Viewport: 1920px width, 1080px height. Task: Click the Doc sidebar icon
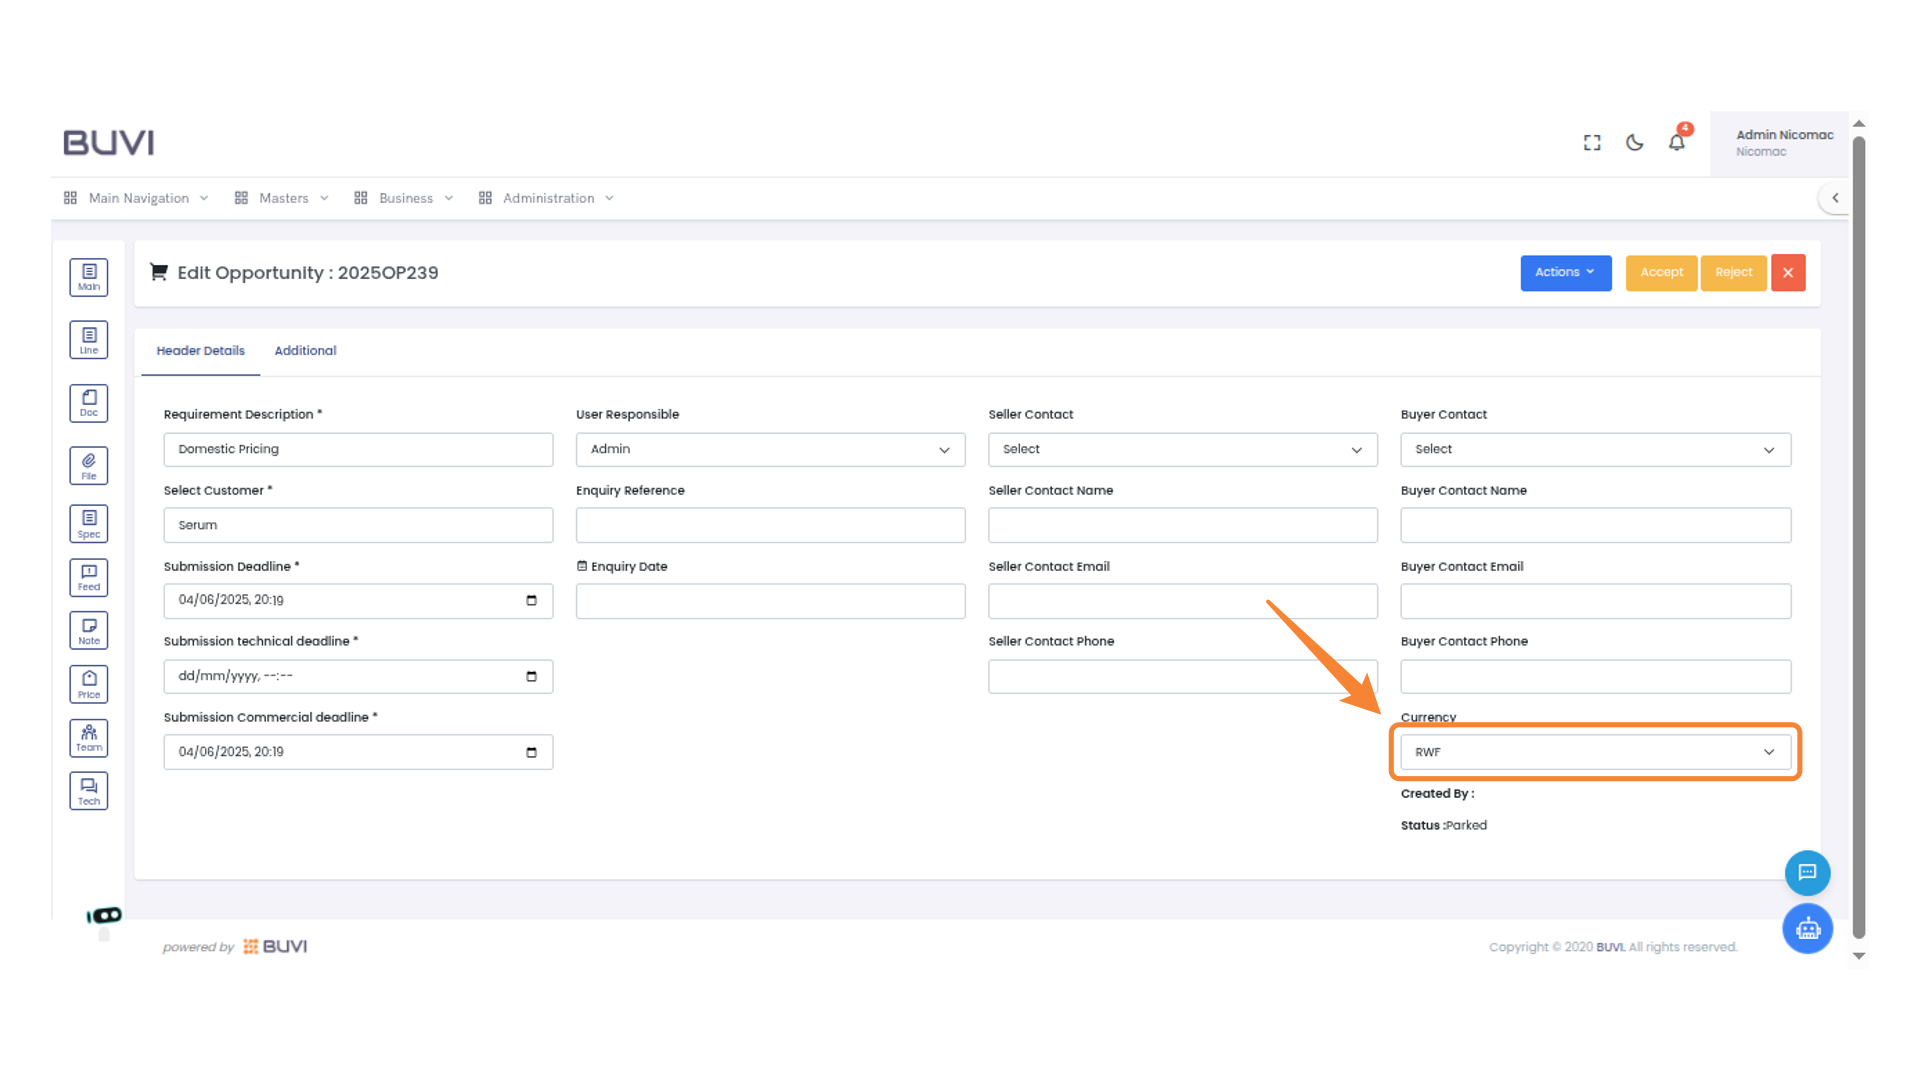89,403
